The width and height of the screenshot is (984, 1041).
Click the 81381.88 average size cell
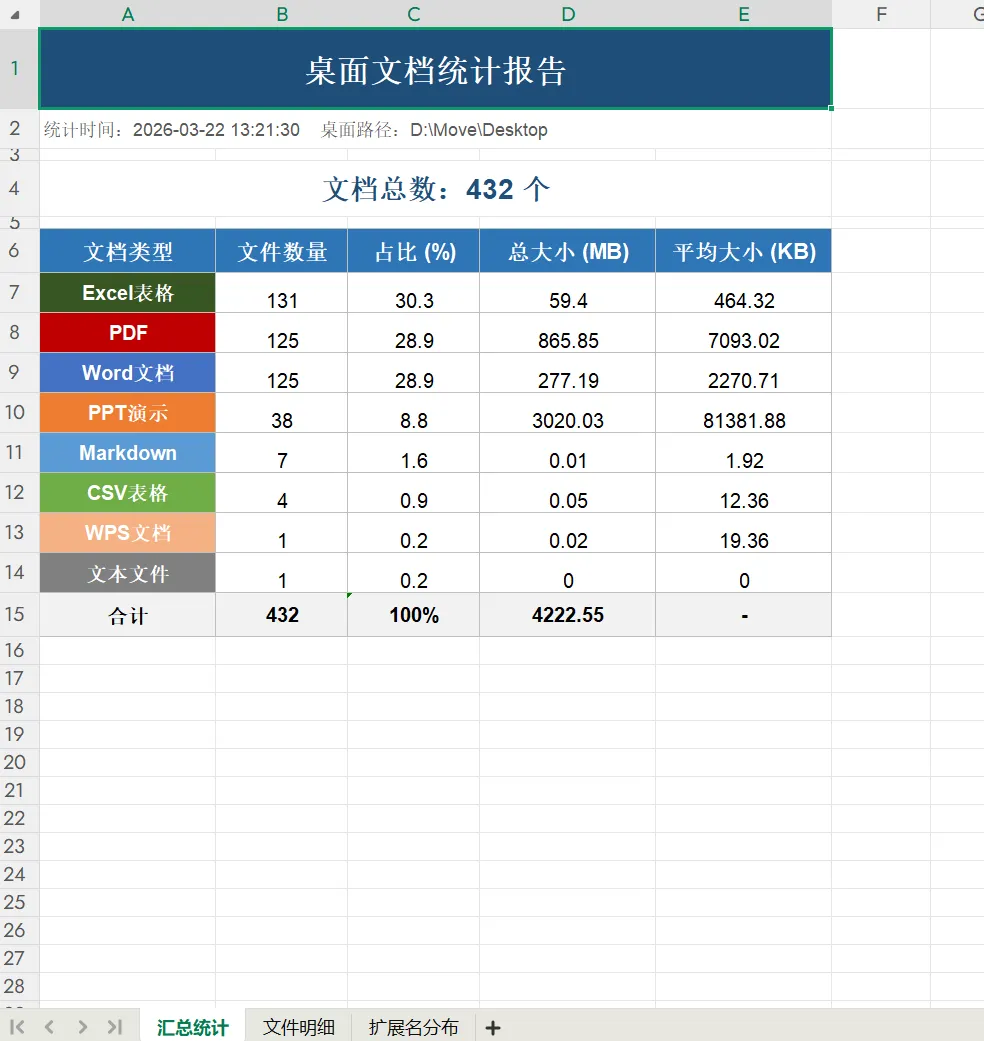coord(744,412)
